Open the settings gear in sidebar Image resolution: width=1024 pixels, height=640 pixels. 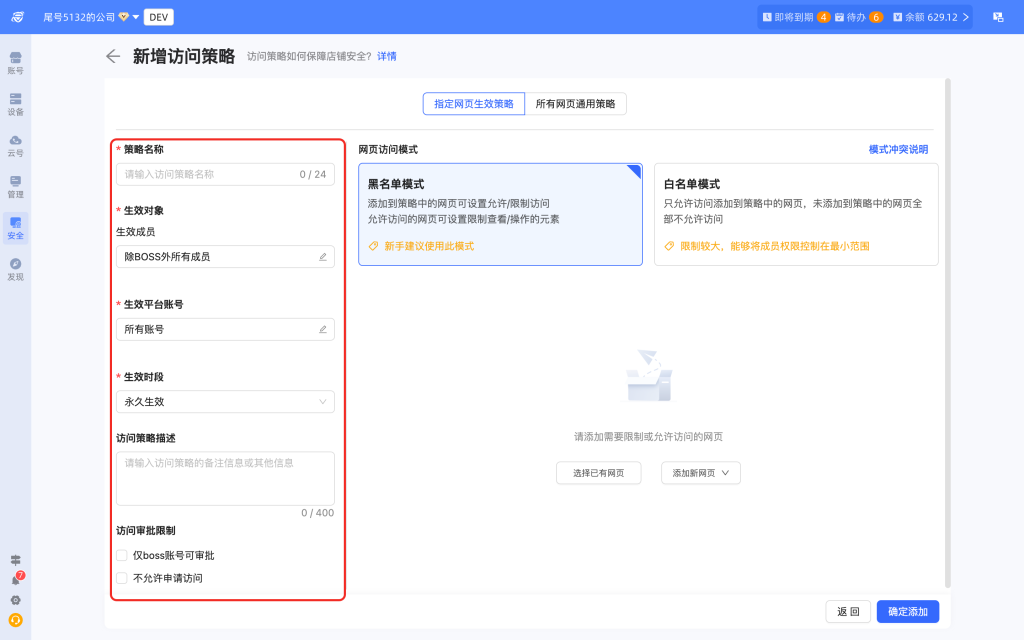(15, 600)
